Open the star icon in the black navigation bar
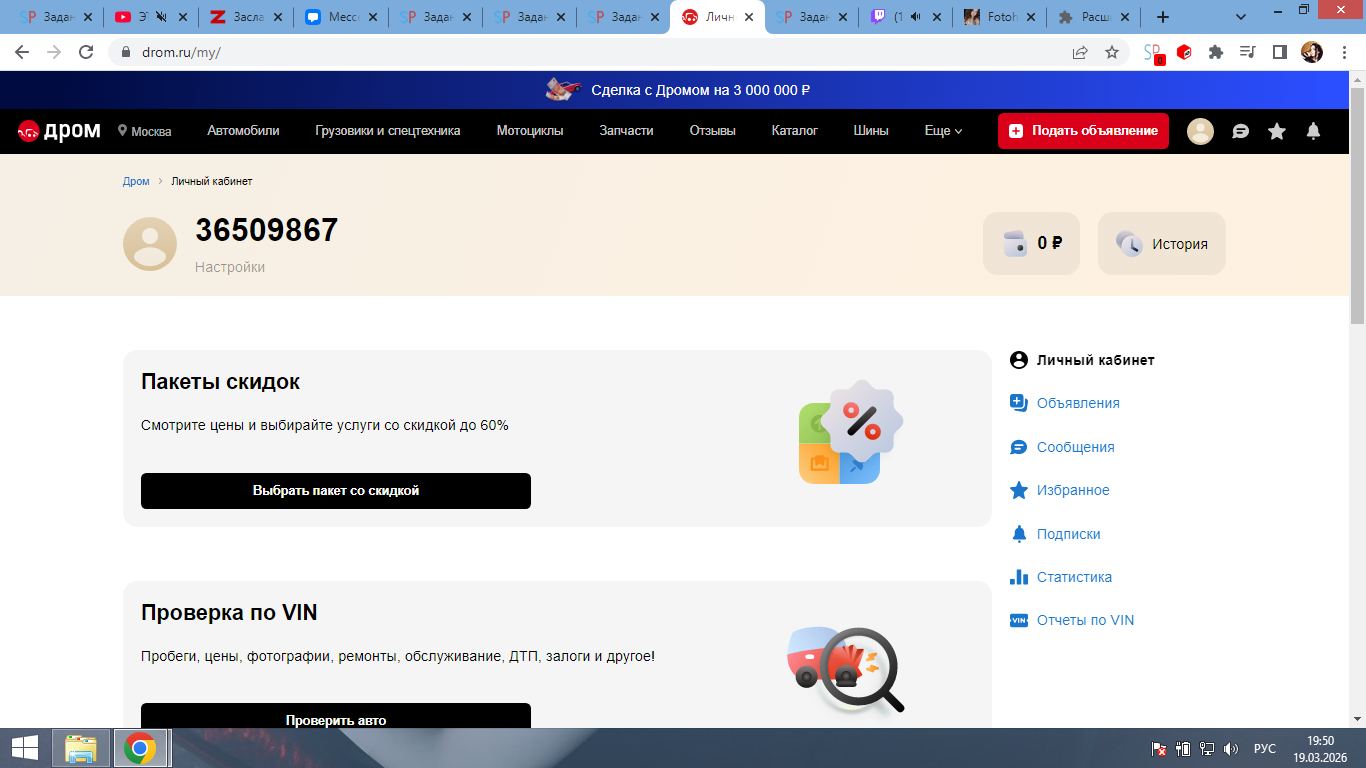The width and height of the screenshot is (1366, 768). pyautogui.click(x=1277, y=131)
